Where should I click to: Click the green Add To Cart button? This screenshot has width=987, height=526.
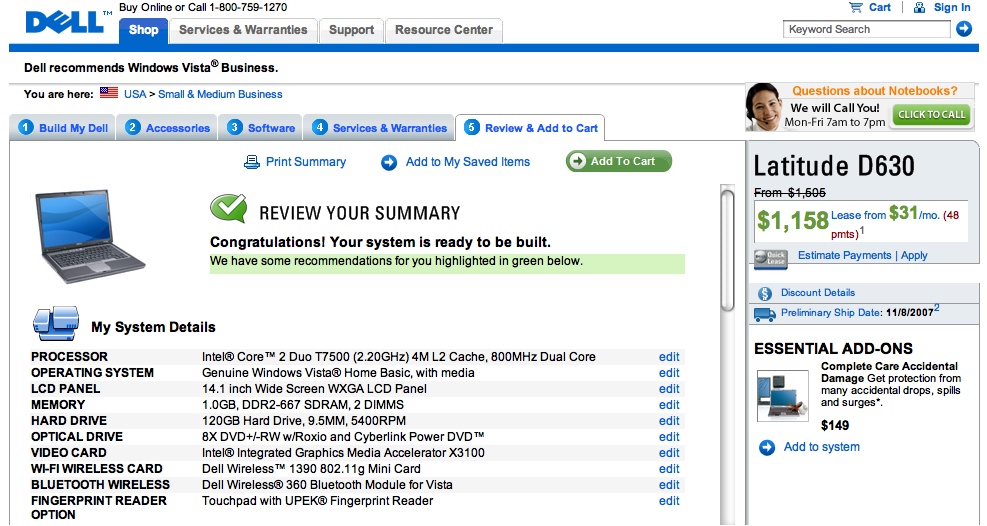tap(619, 161)
